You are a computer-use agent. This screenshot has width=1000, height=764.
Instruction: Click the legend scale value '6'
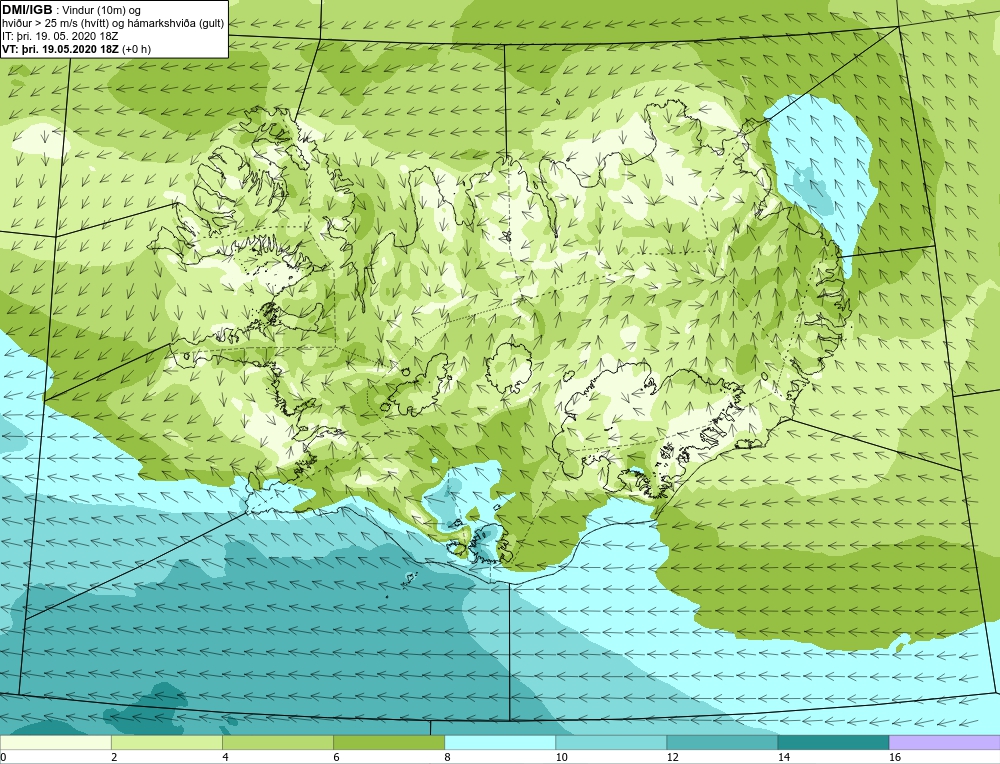click(336, 757)
